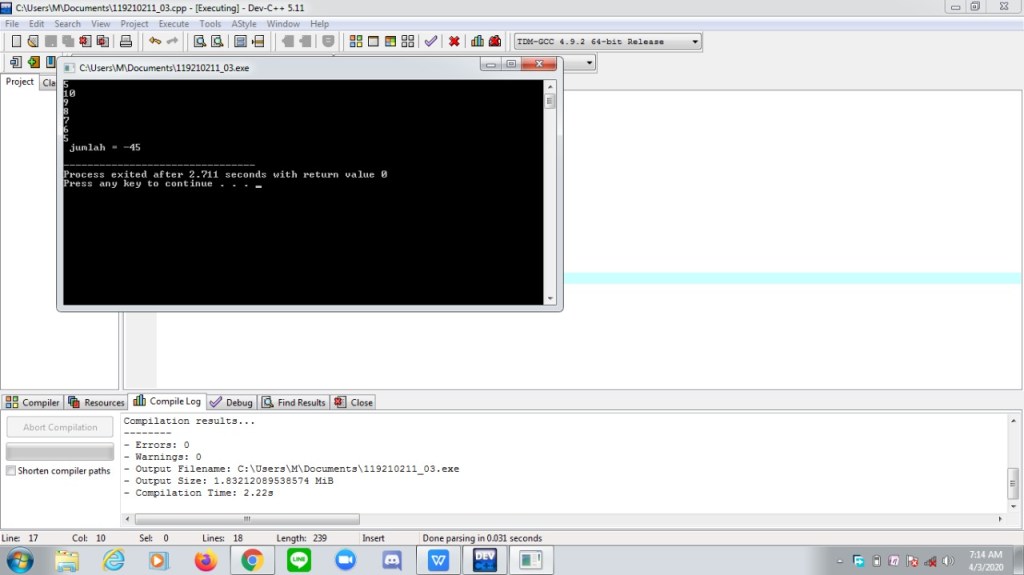Switch to the Find Results tab
Viewport: 1024px width, 575px height.
pos(294,402)
